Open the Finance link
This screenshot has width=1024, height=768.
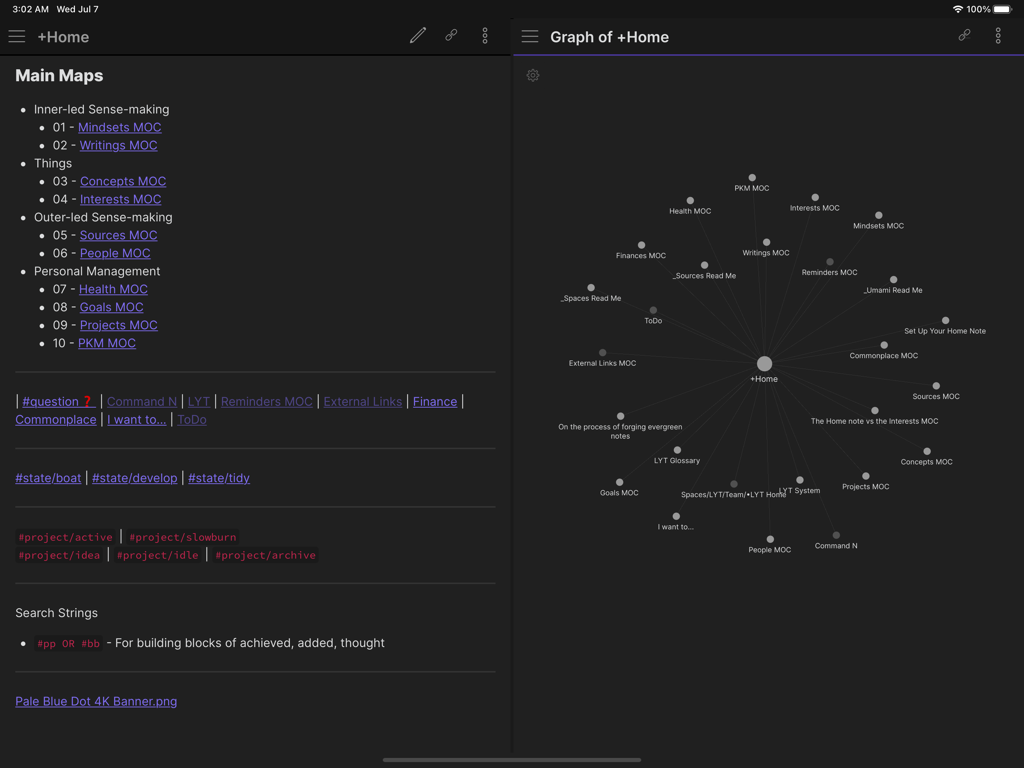point(435,402)
